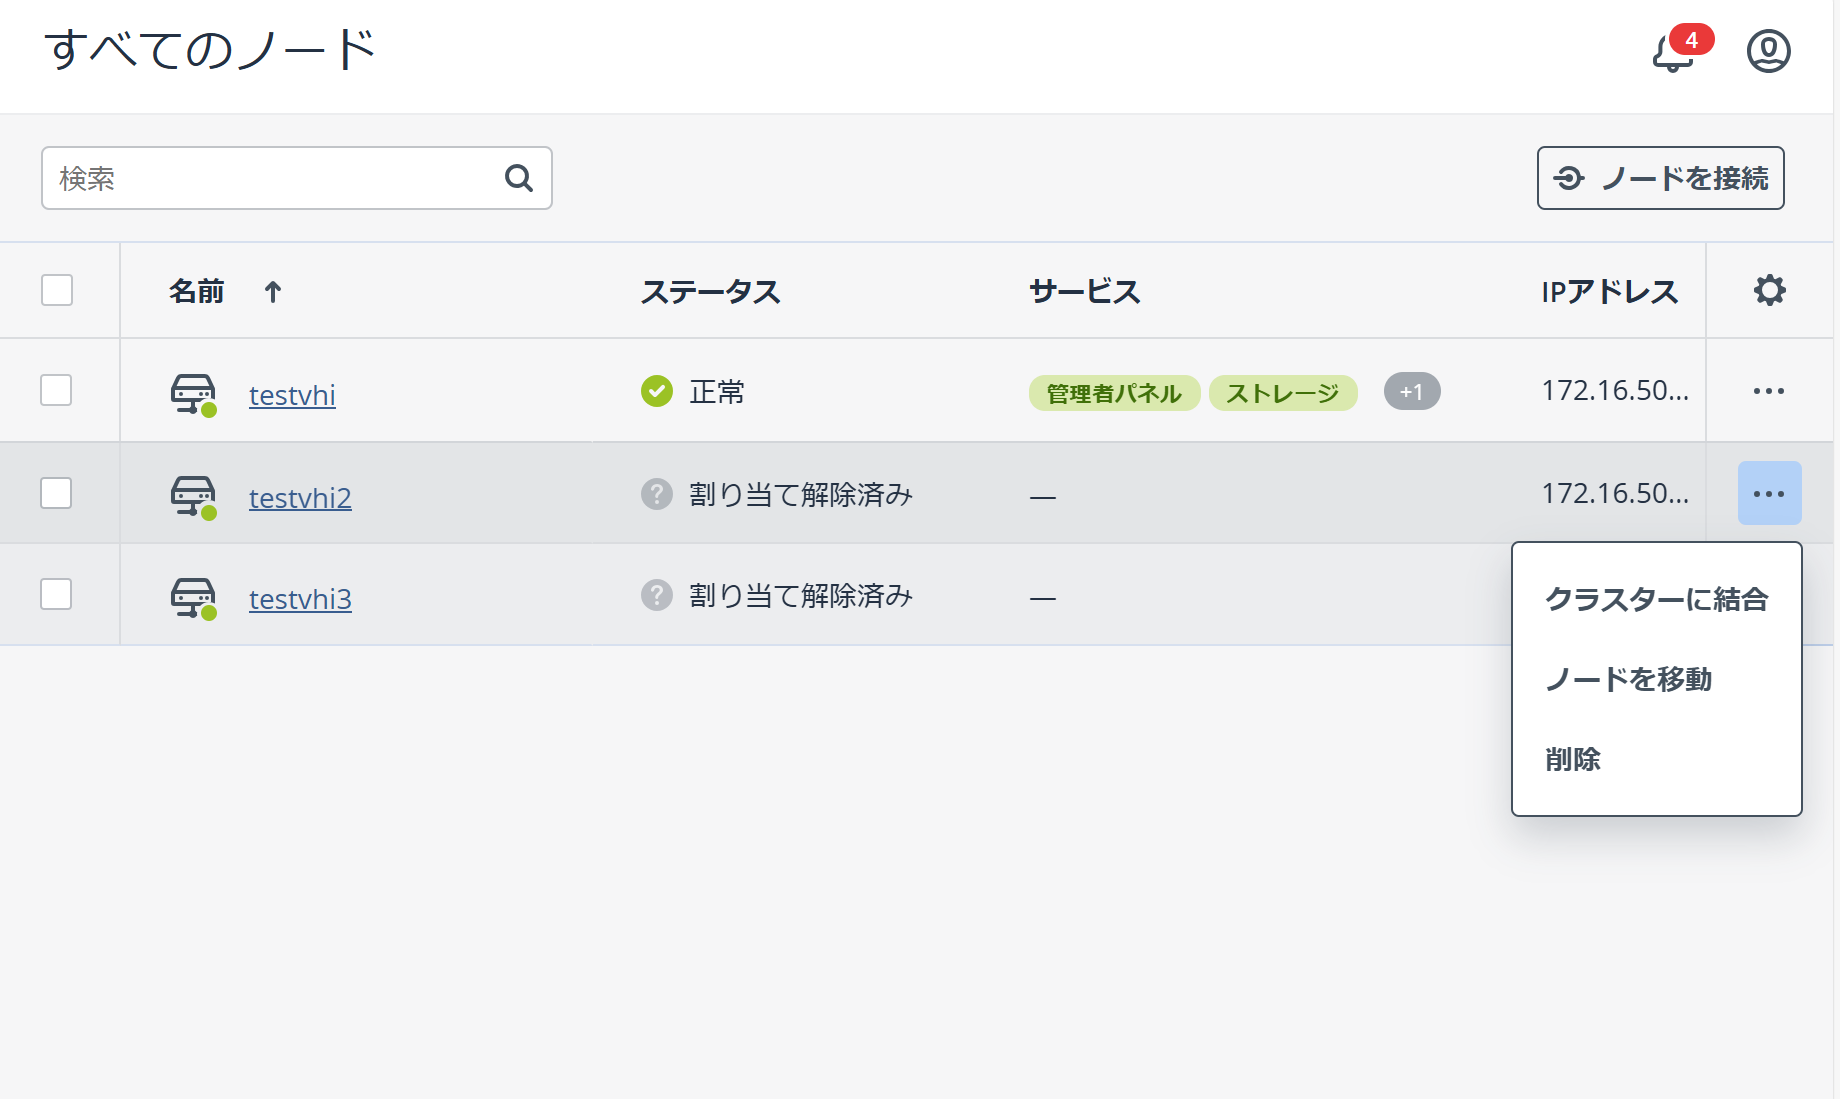
Task: Select the checkbox for testvhi row
Action: click(56, 390)
